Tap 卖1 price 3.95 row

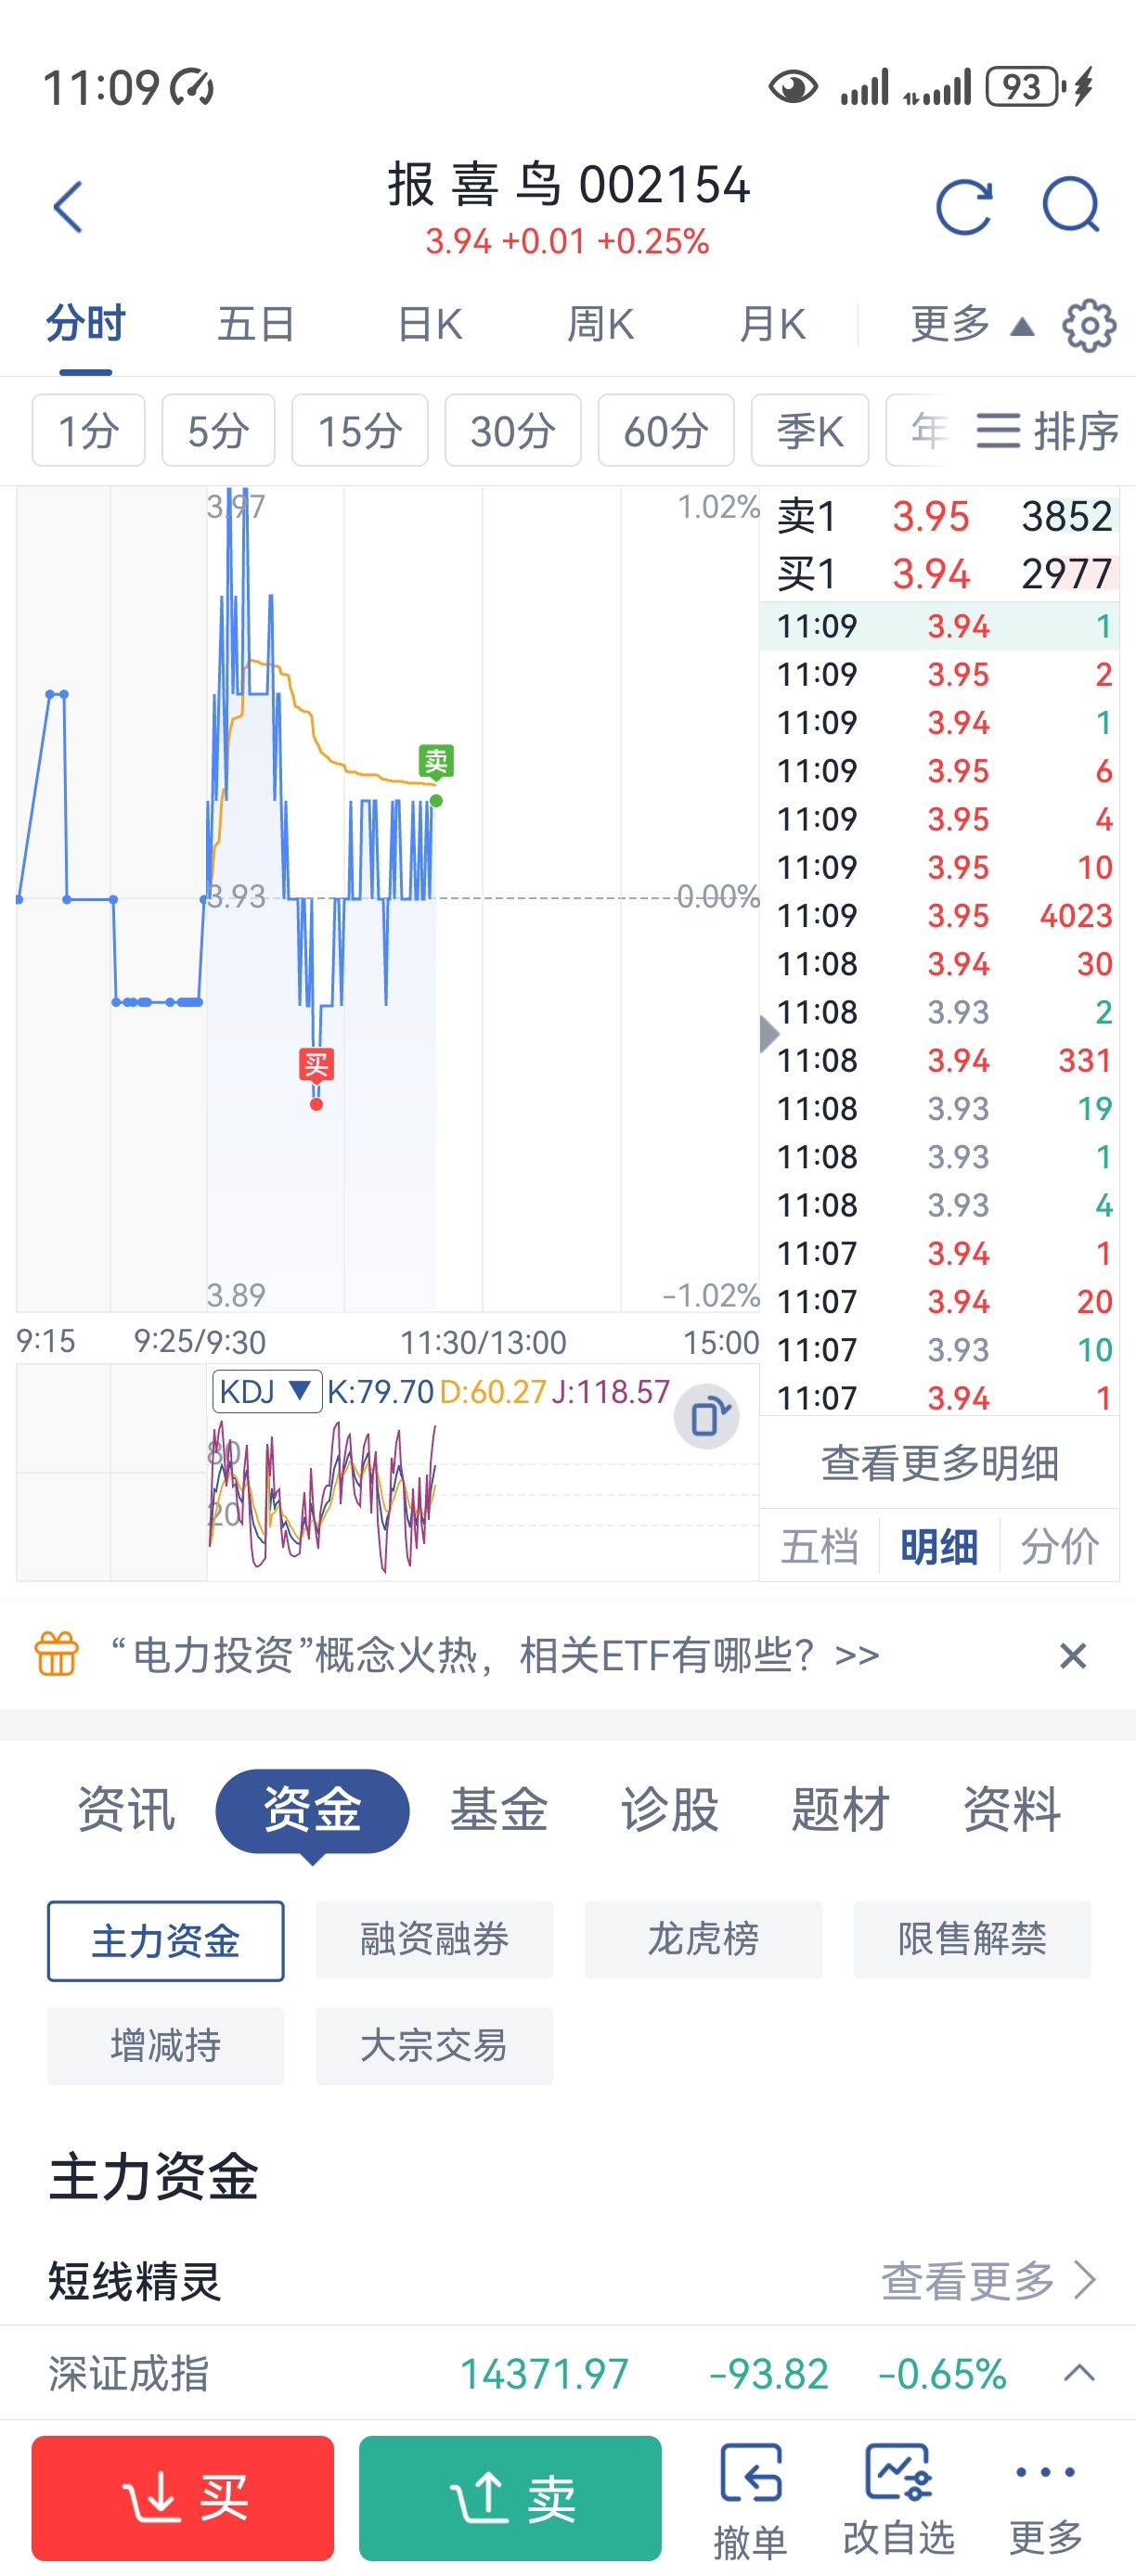pos(940,517)
